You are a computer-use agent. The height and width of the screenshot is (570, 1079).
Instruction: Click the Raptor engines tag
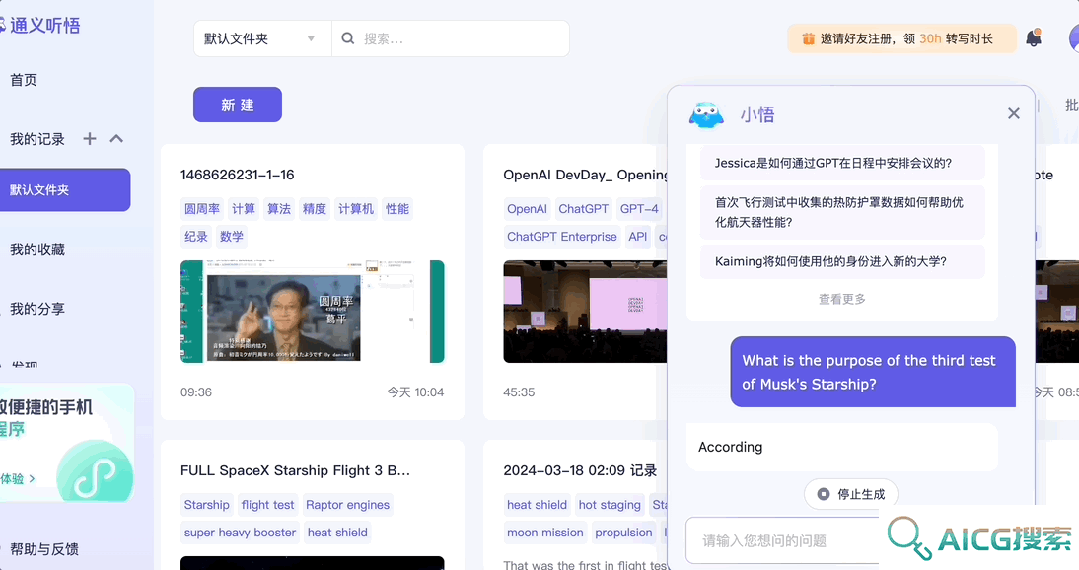[x=348, y=505]
